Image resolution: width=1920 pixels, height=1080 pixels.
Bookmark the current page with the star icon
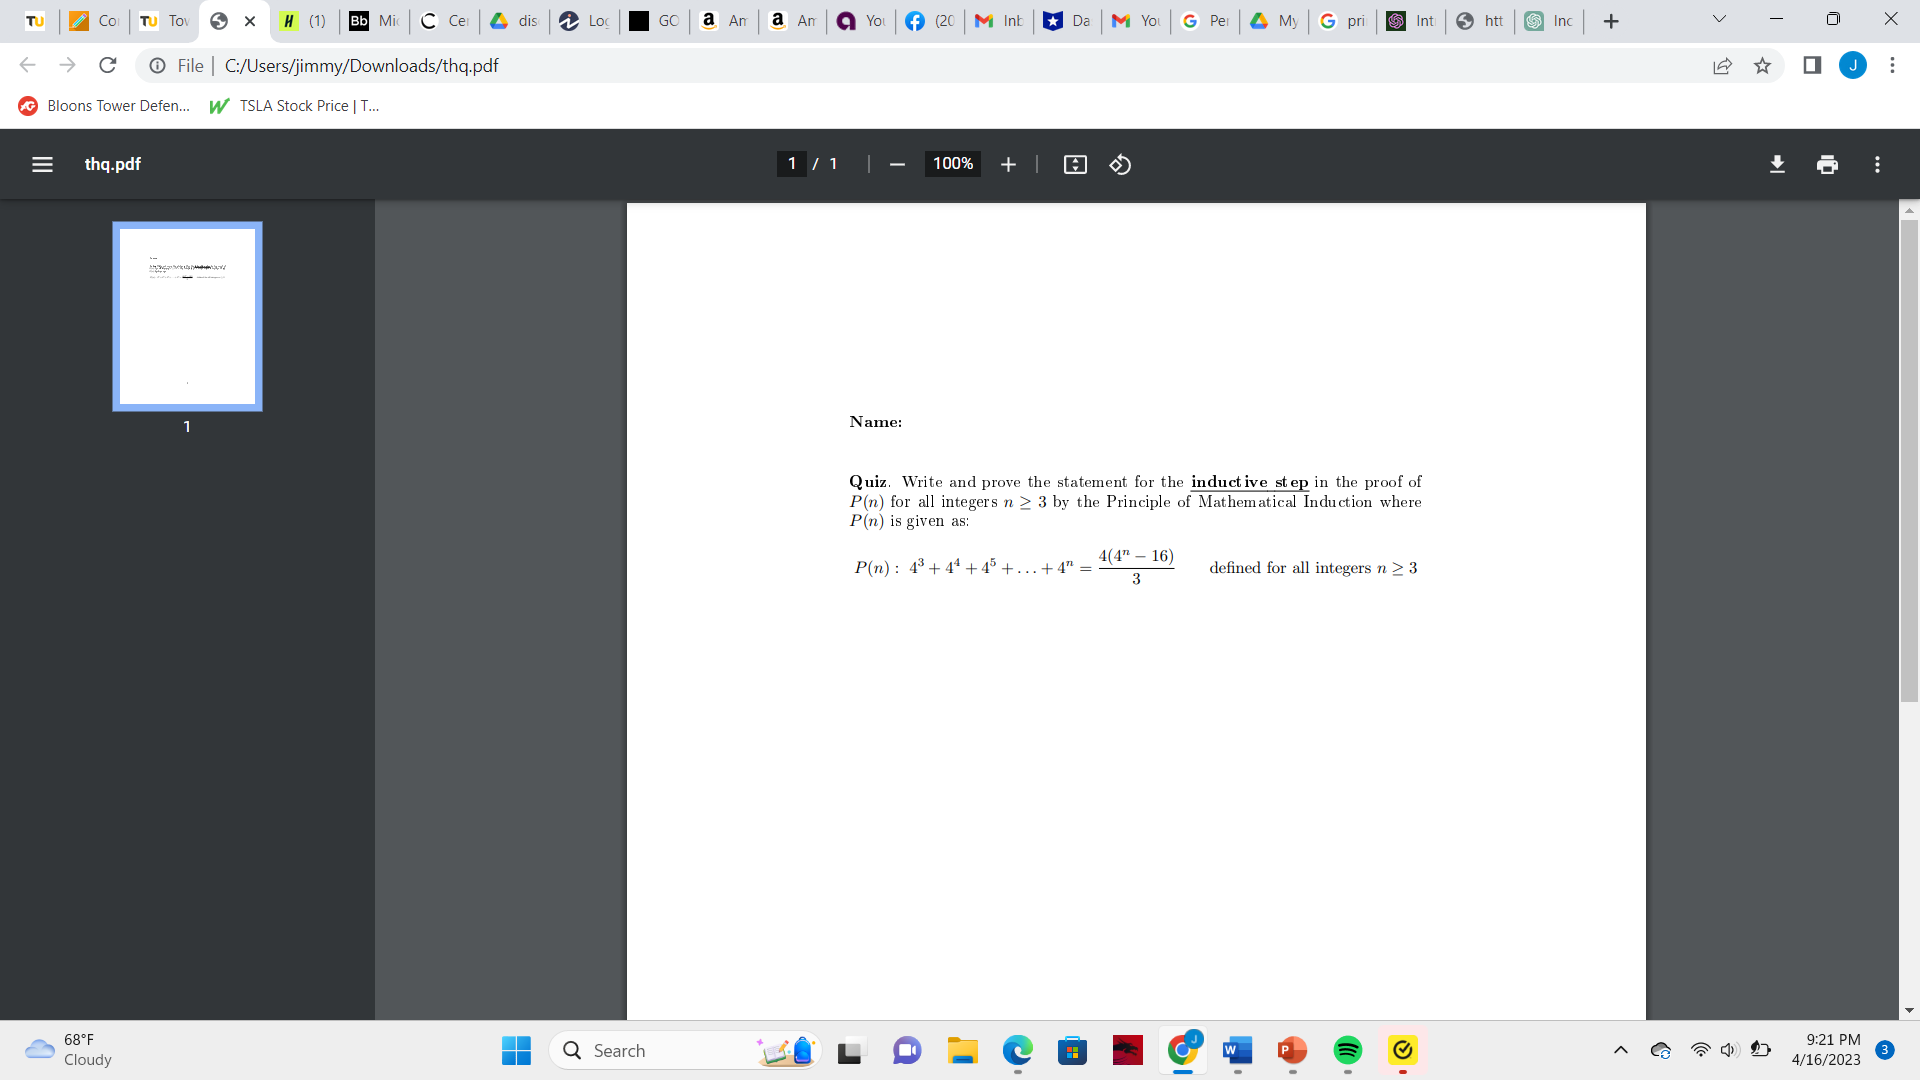coord(1762,65)
